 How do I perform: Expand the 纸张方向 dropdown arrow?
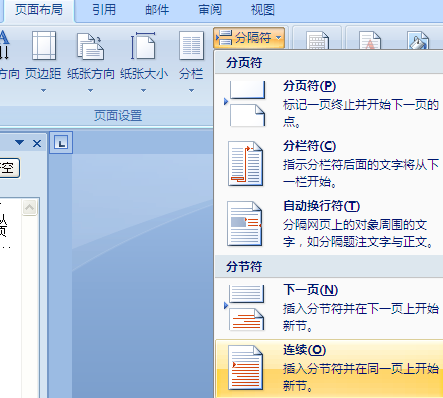90,91
